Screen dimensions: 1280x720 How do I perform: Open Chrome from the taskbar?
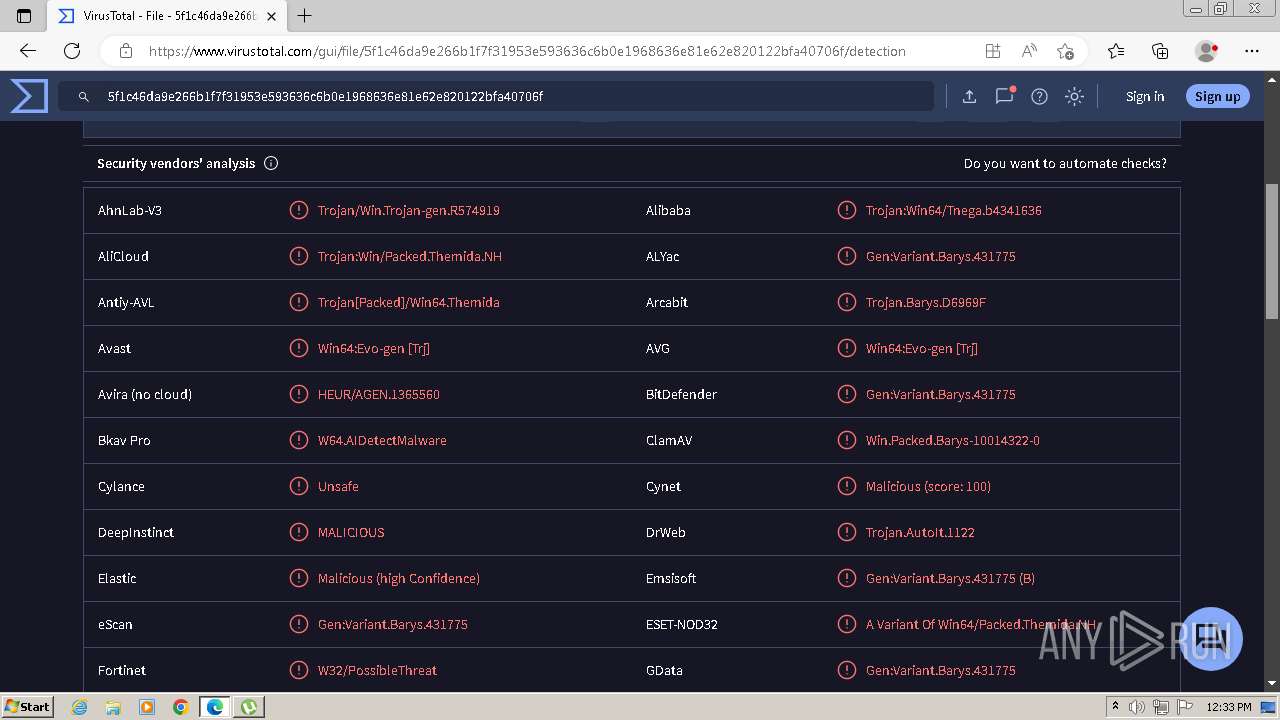180,707
